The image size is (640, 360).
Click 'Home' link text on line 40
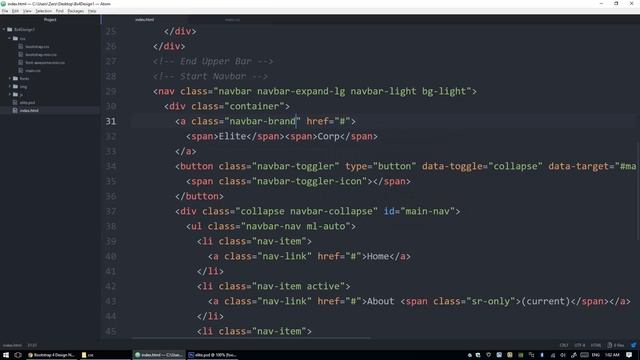point(378,256)
